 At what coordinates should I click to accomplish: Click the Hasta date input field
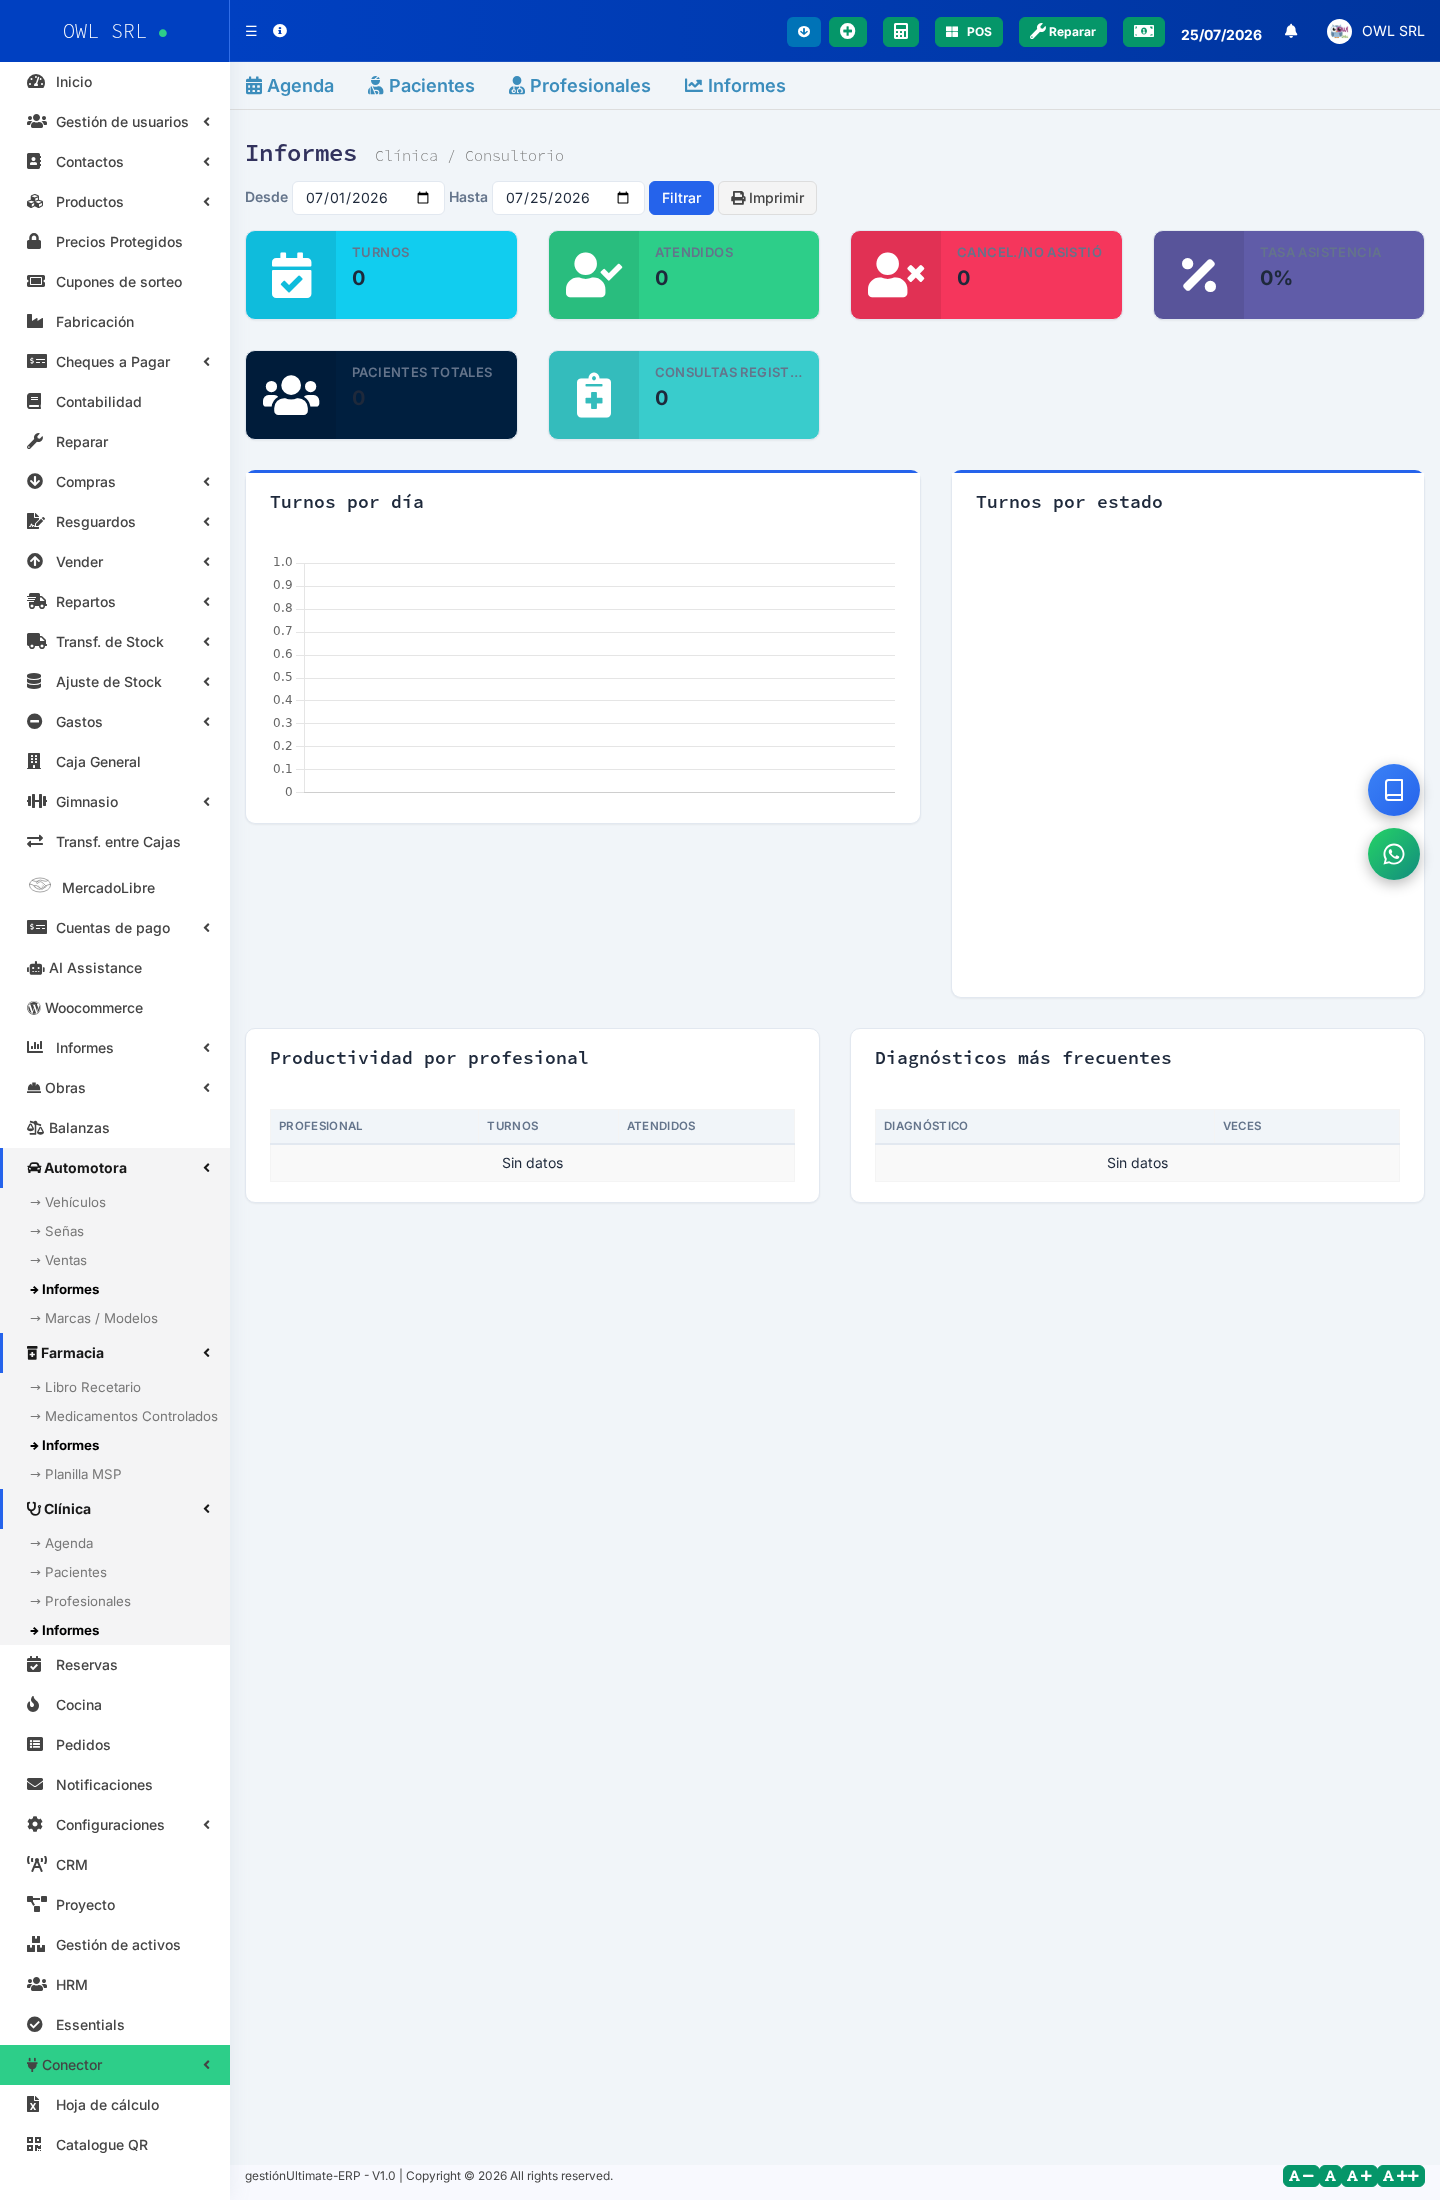(x=568, y=198)
